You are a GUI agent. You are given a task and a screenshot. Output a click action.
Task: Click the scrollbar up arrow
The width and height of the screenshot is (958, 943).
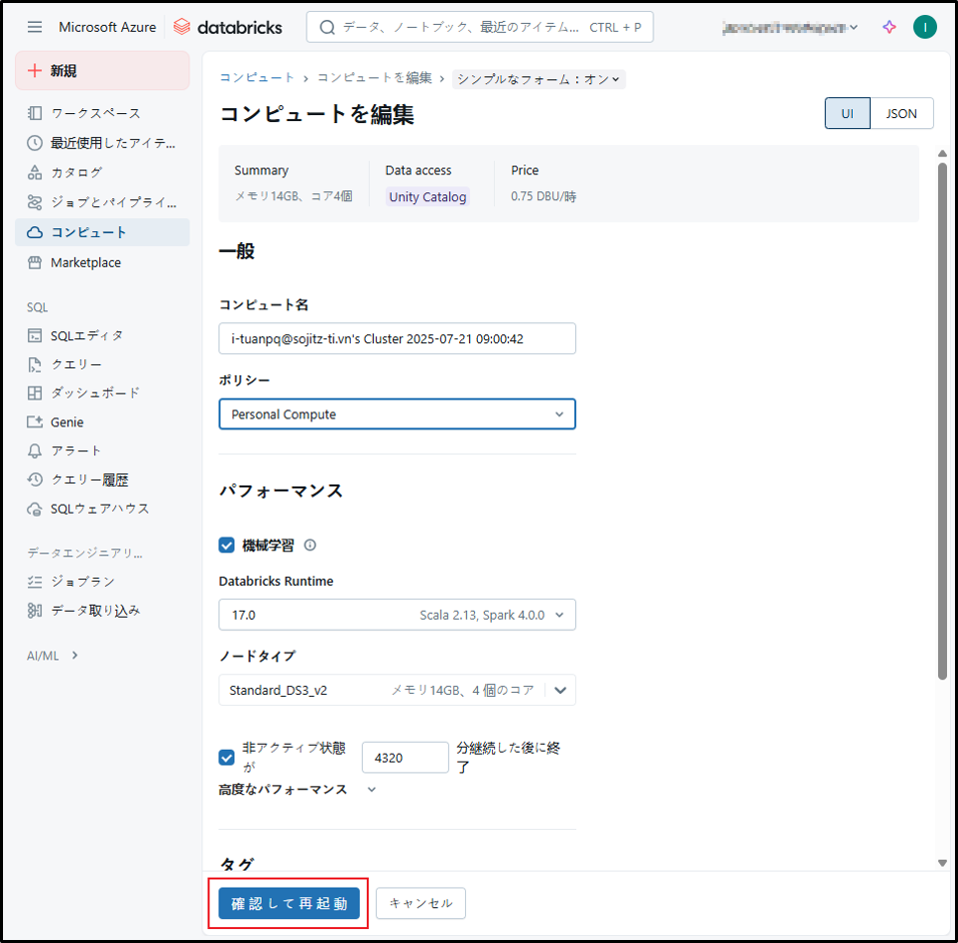point(942,153)
